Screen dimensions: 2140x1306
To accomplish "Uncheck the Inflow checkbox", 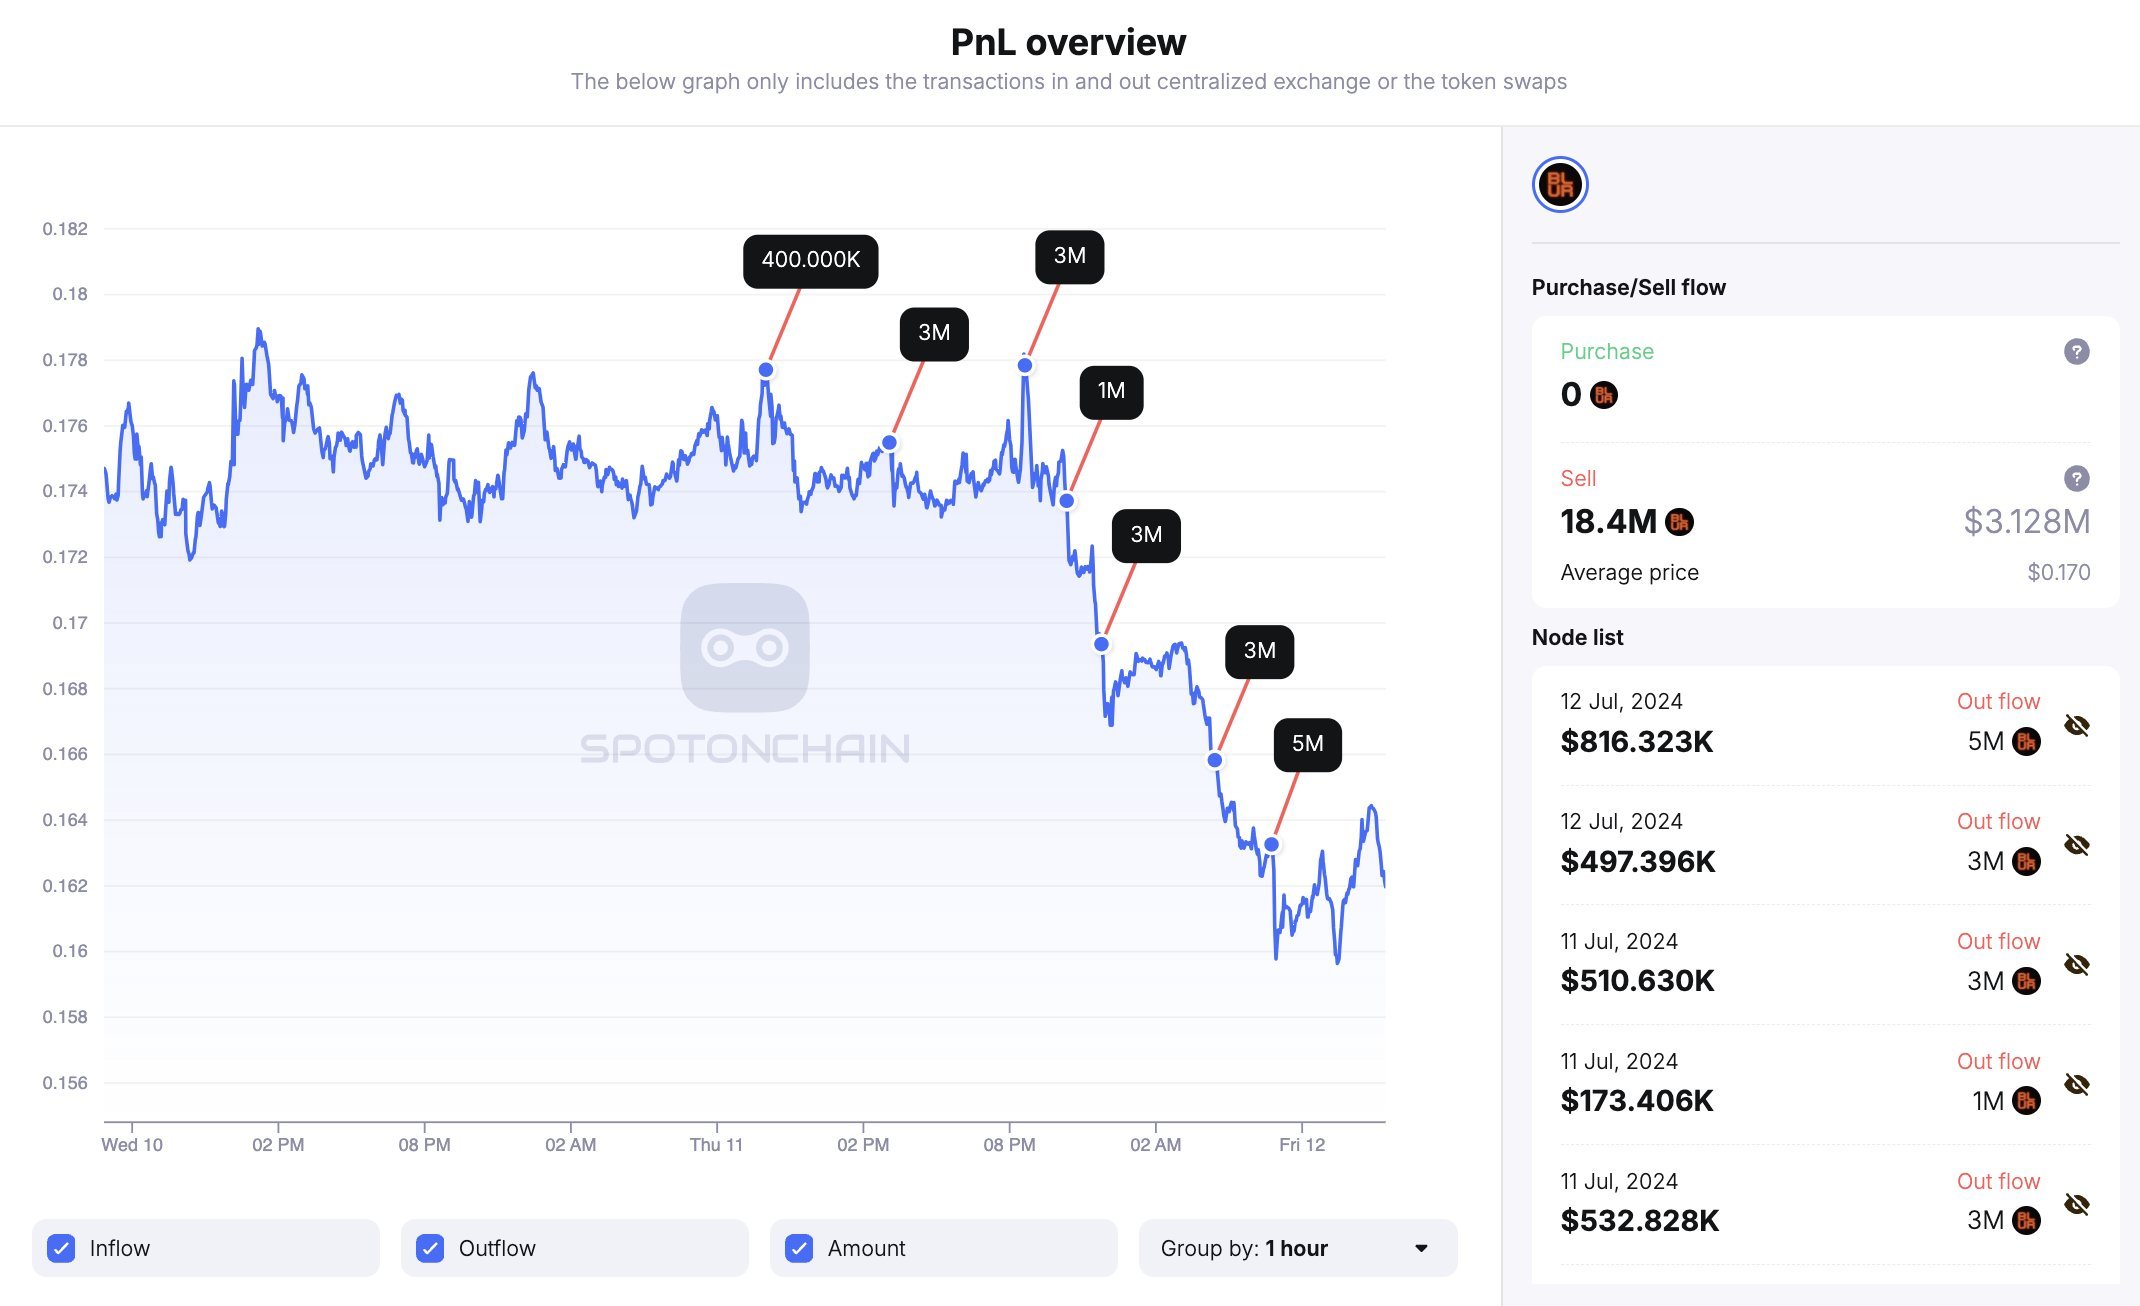I will tap(62, 1248).
